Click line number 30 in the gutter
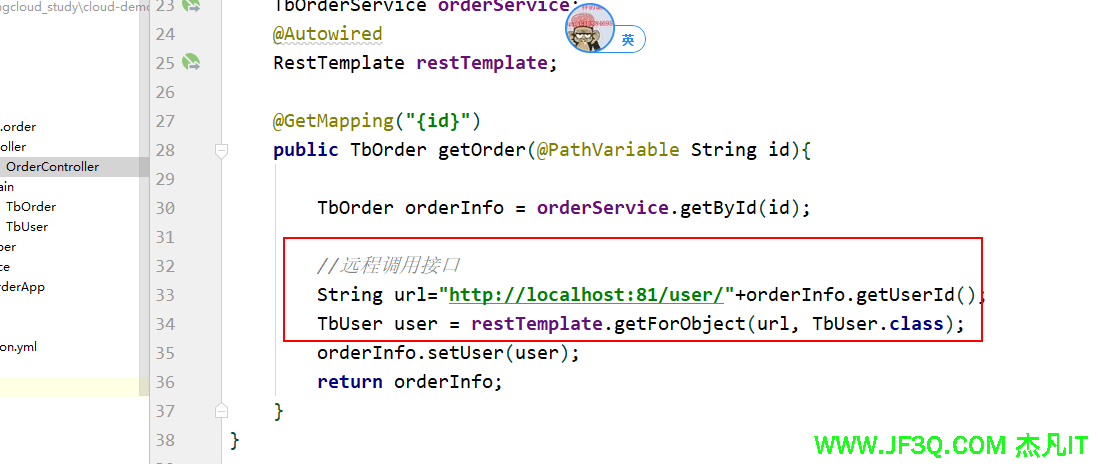This screenshot has width=1098, height=464. pos(164,208)
